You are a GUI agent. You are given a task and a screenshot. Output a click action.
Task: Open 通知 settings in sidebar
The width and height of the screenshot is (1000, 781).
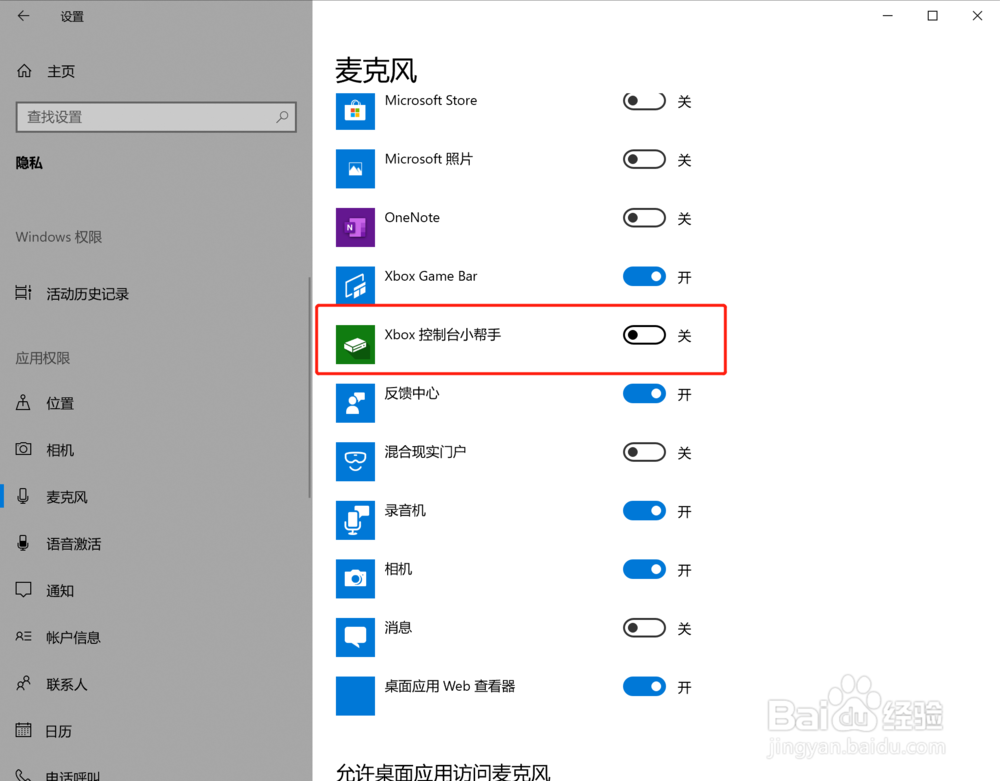pos(58,590)
